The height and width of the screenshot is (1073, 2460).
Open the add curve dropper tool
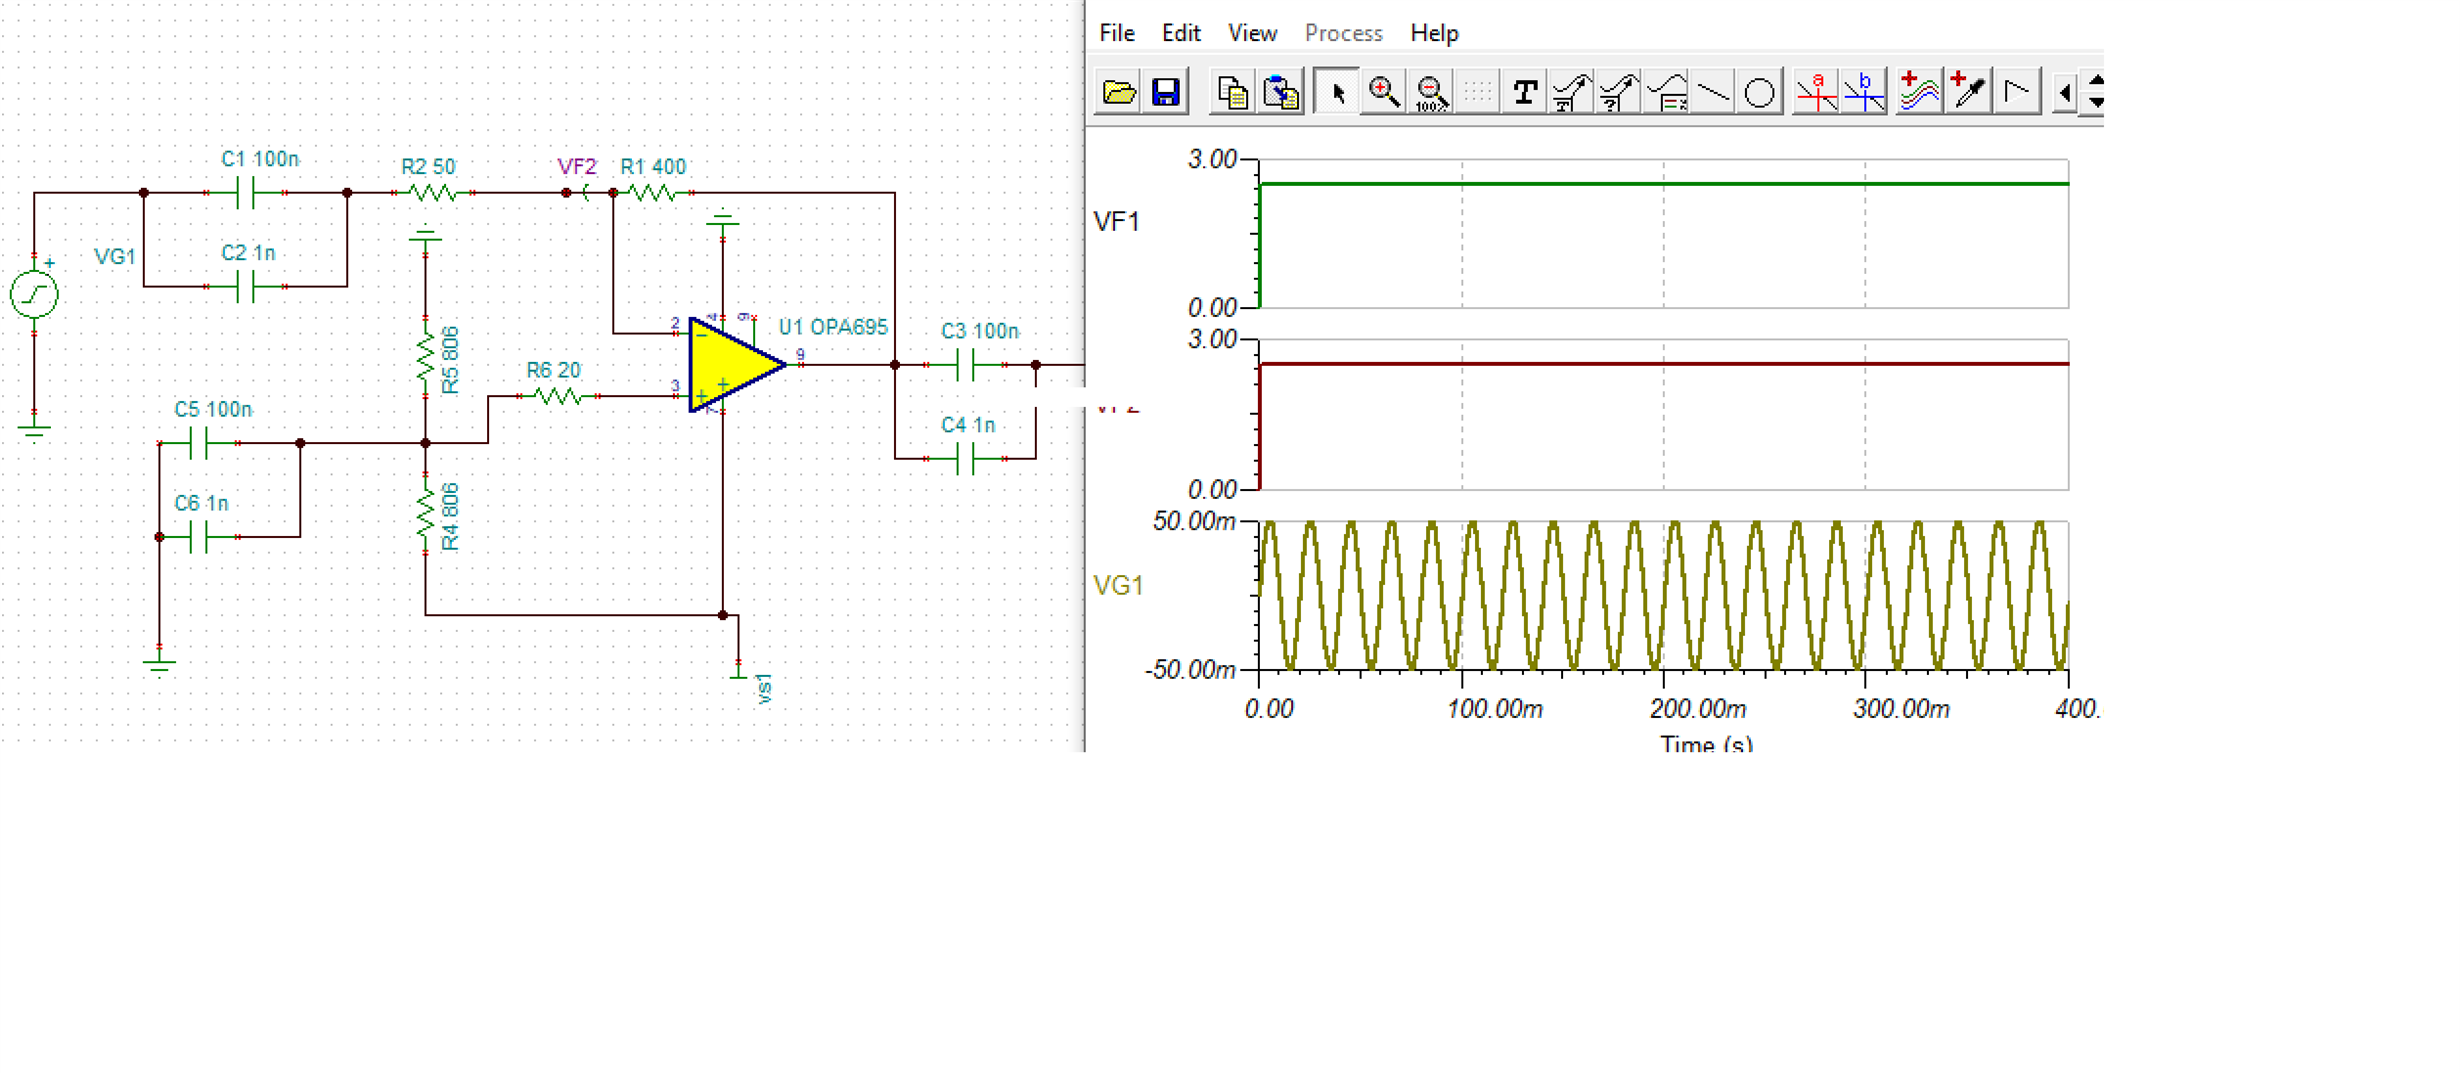(1968, 93)
